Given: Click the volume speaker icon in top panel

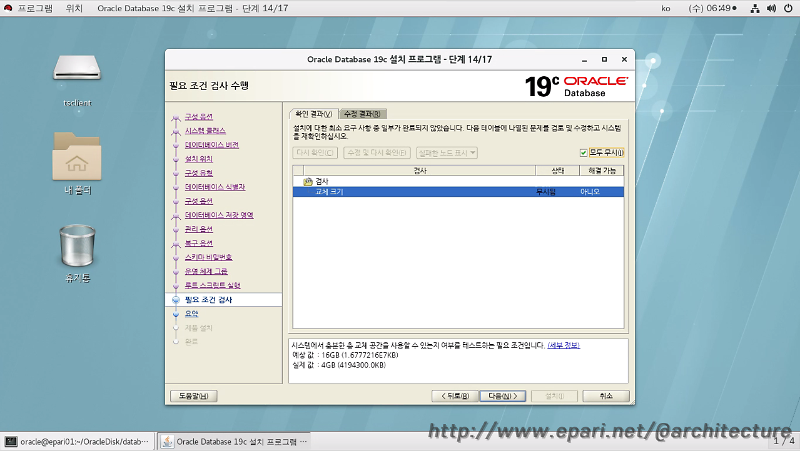Looking at the screenshot, I should 771,8.
